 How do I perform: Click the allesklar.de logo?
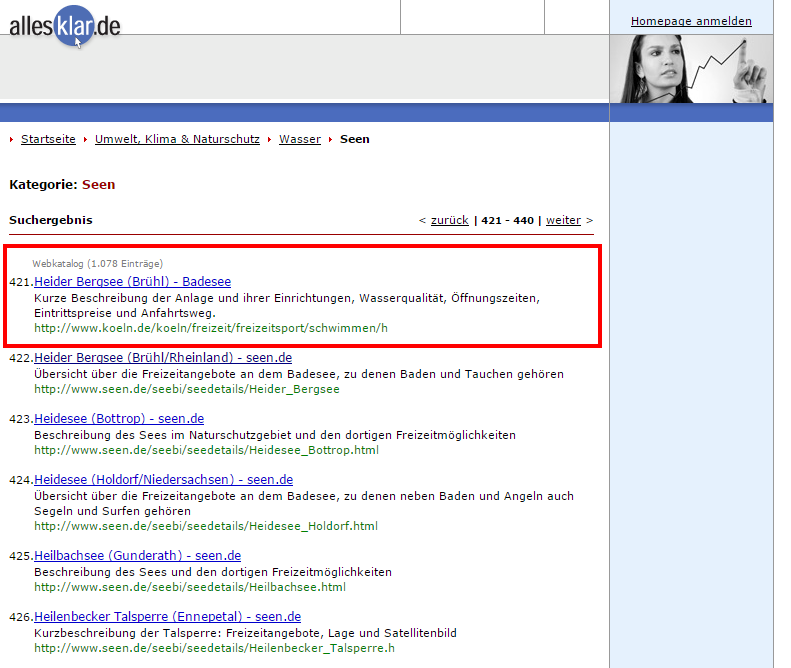click(65, 26)
